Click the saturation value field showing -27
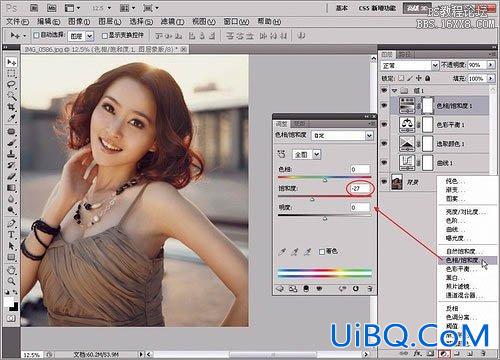The image size is (500, 360). [359, 188]
